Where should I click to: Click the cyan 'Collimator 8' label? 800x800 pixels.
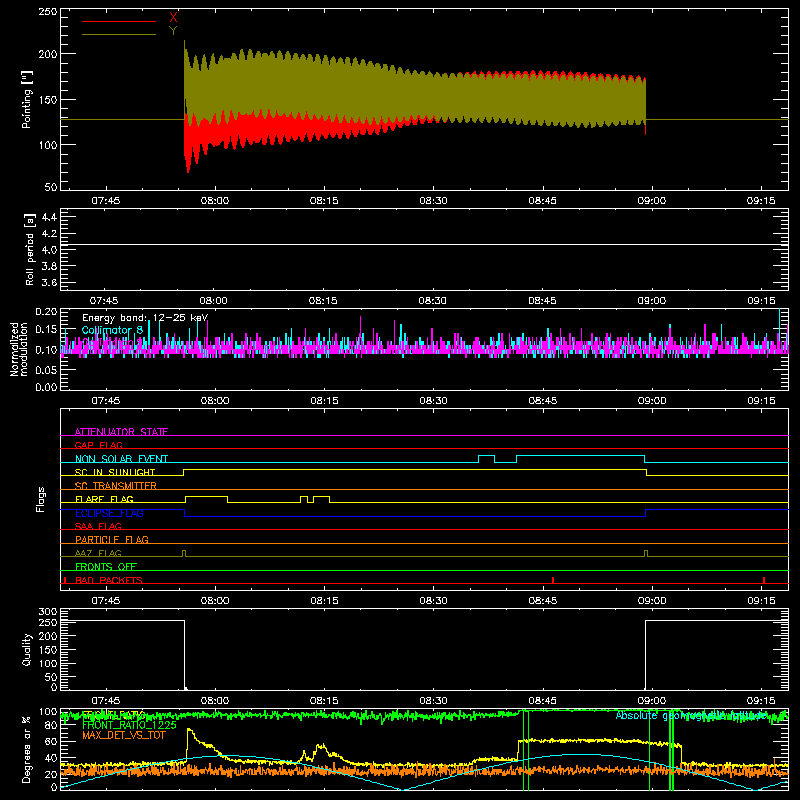112,330
